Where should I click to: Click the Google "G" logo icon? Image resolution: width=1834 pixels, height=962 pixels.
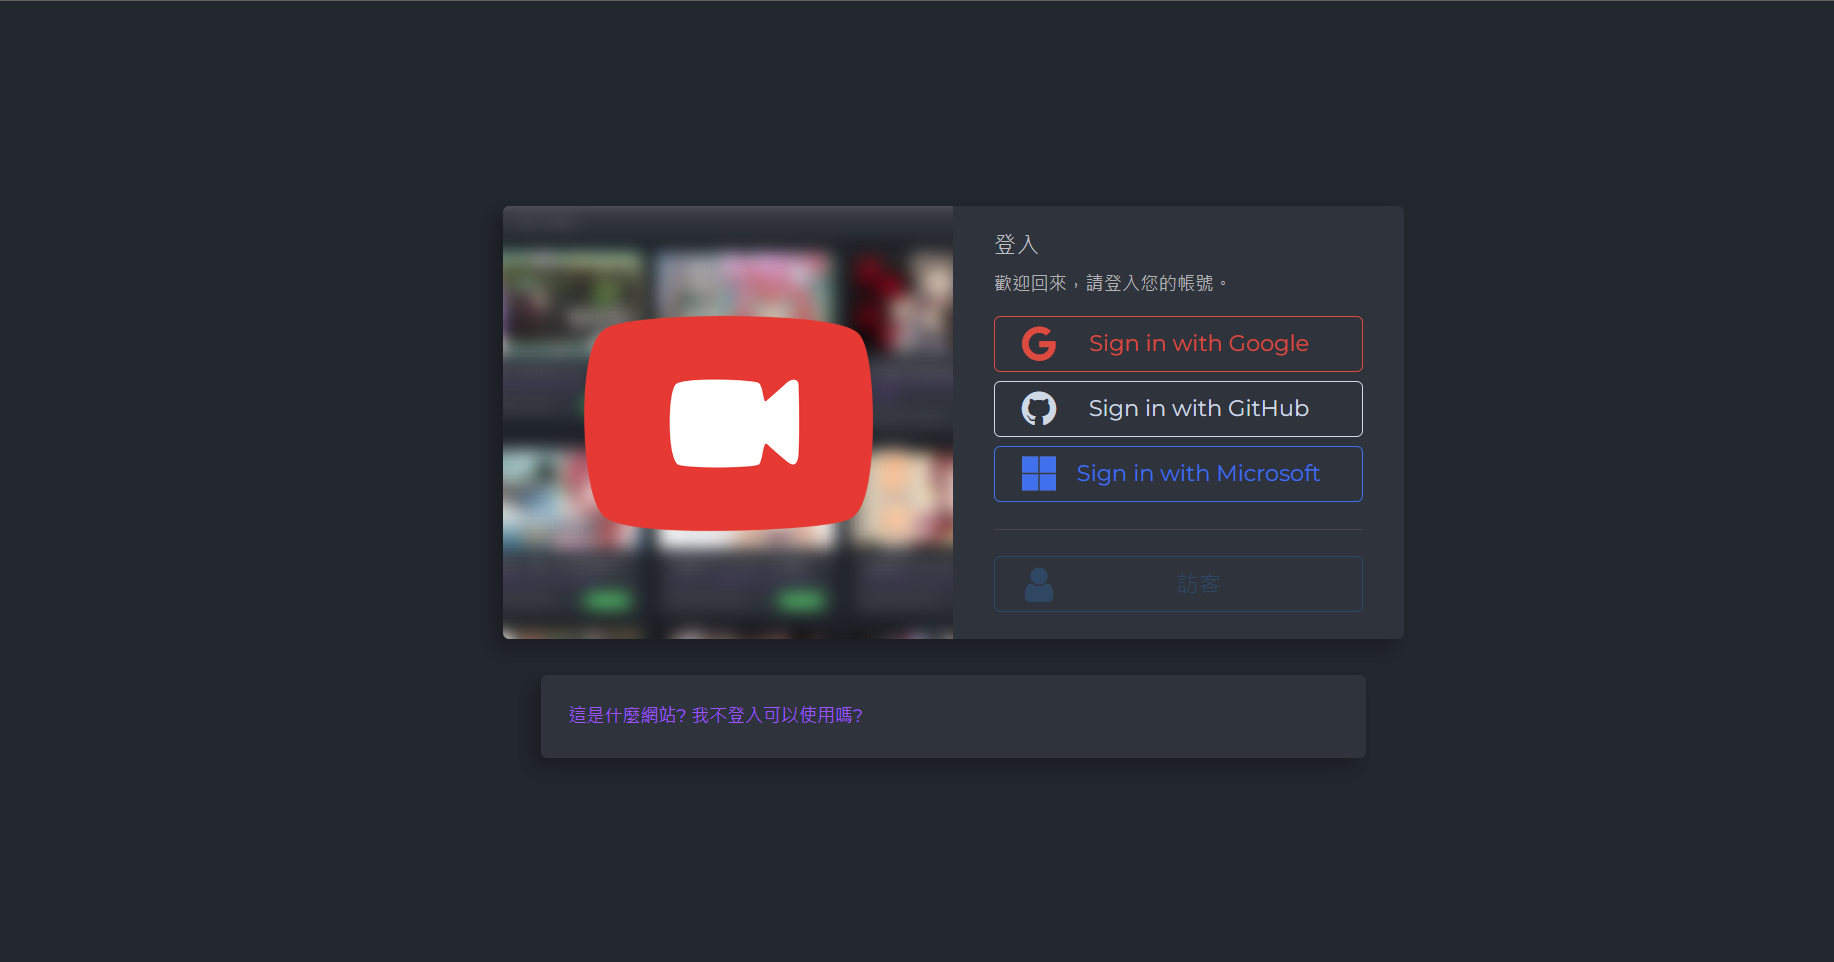pyautogui.click(x=1039, y=344)
